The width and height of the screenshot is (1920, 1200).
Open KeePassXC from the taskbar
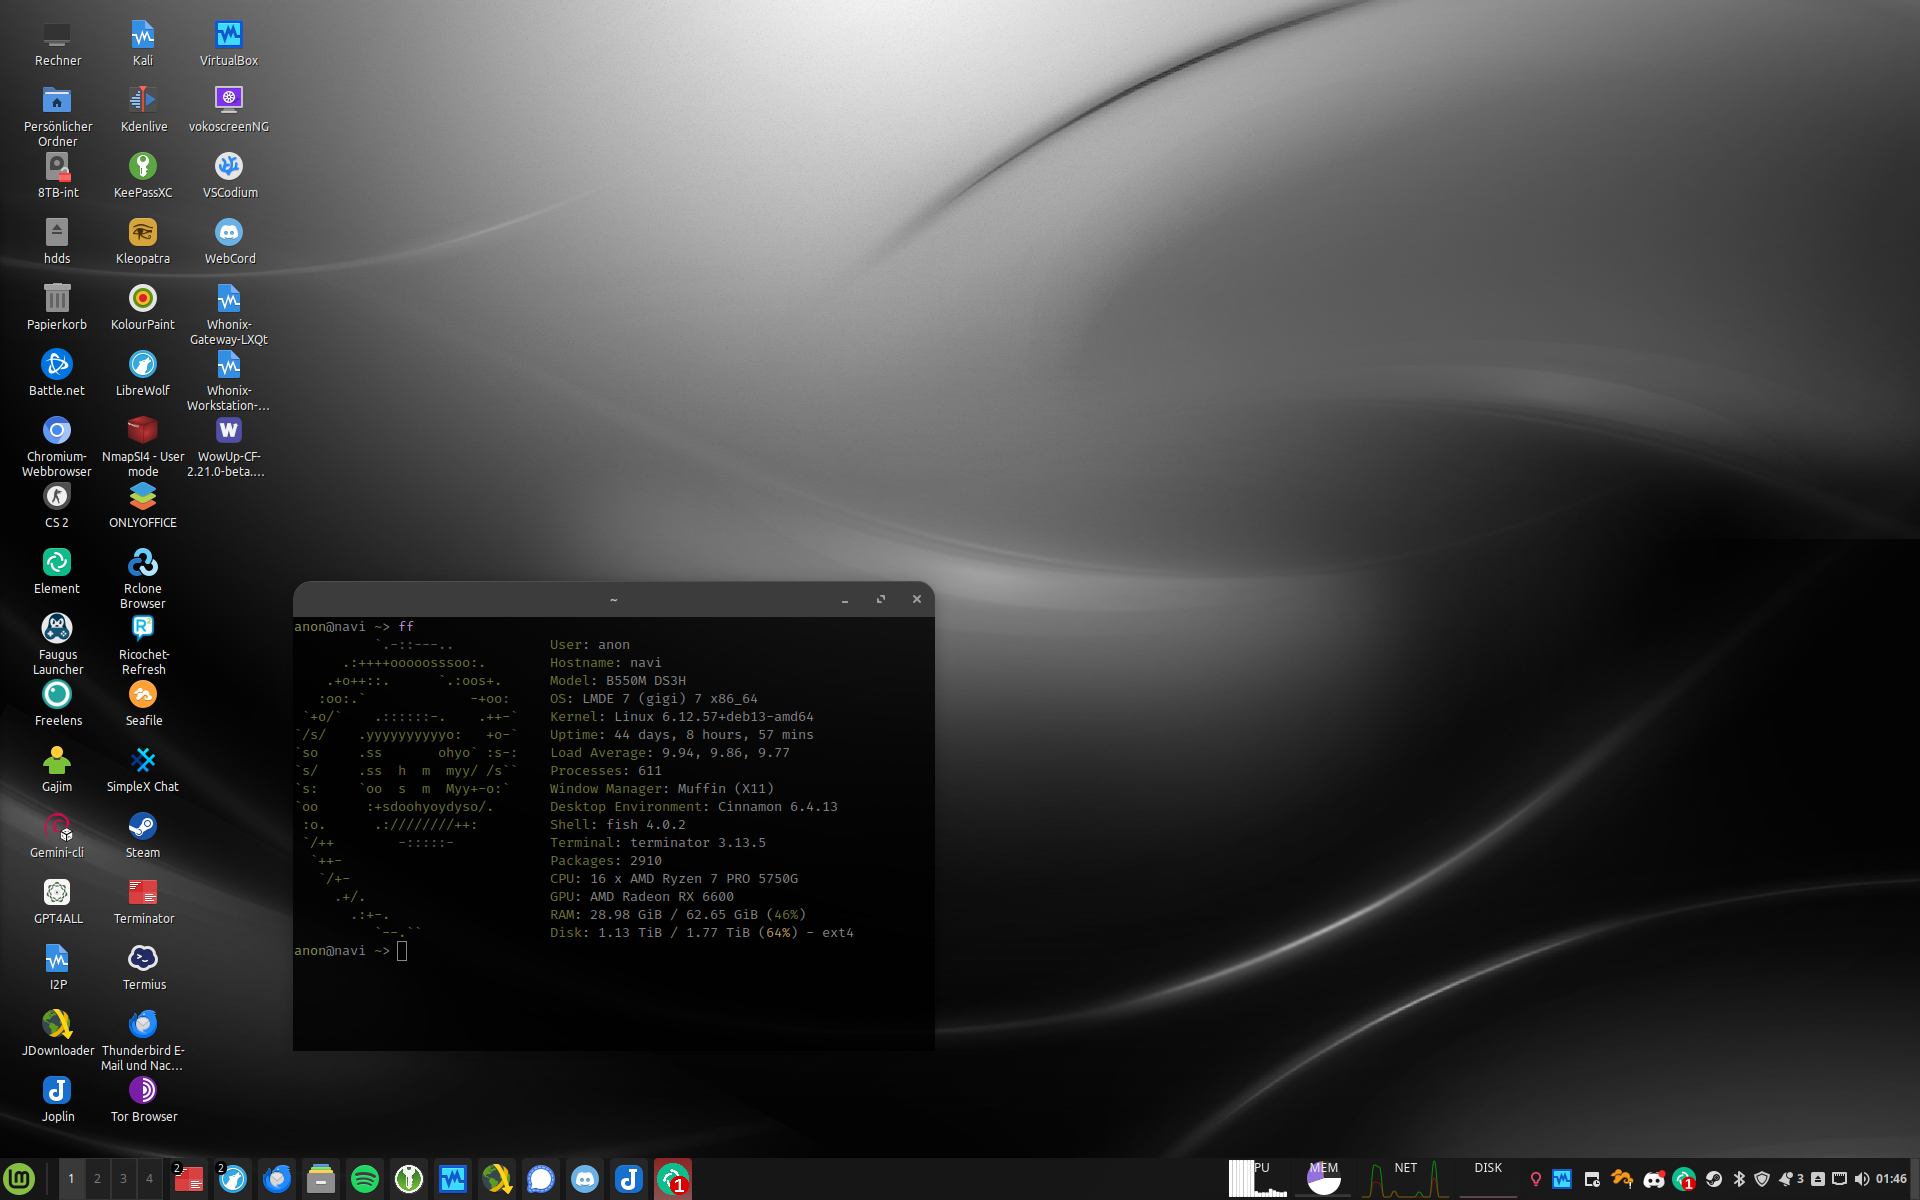tap(409, 1179)
